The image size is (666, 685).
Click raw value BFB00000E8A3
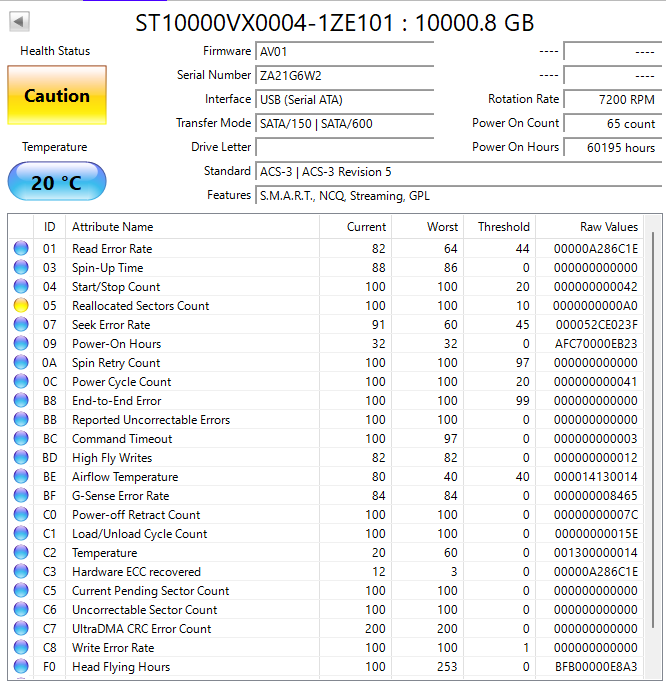tap(596, 667)
